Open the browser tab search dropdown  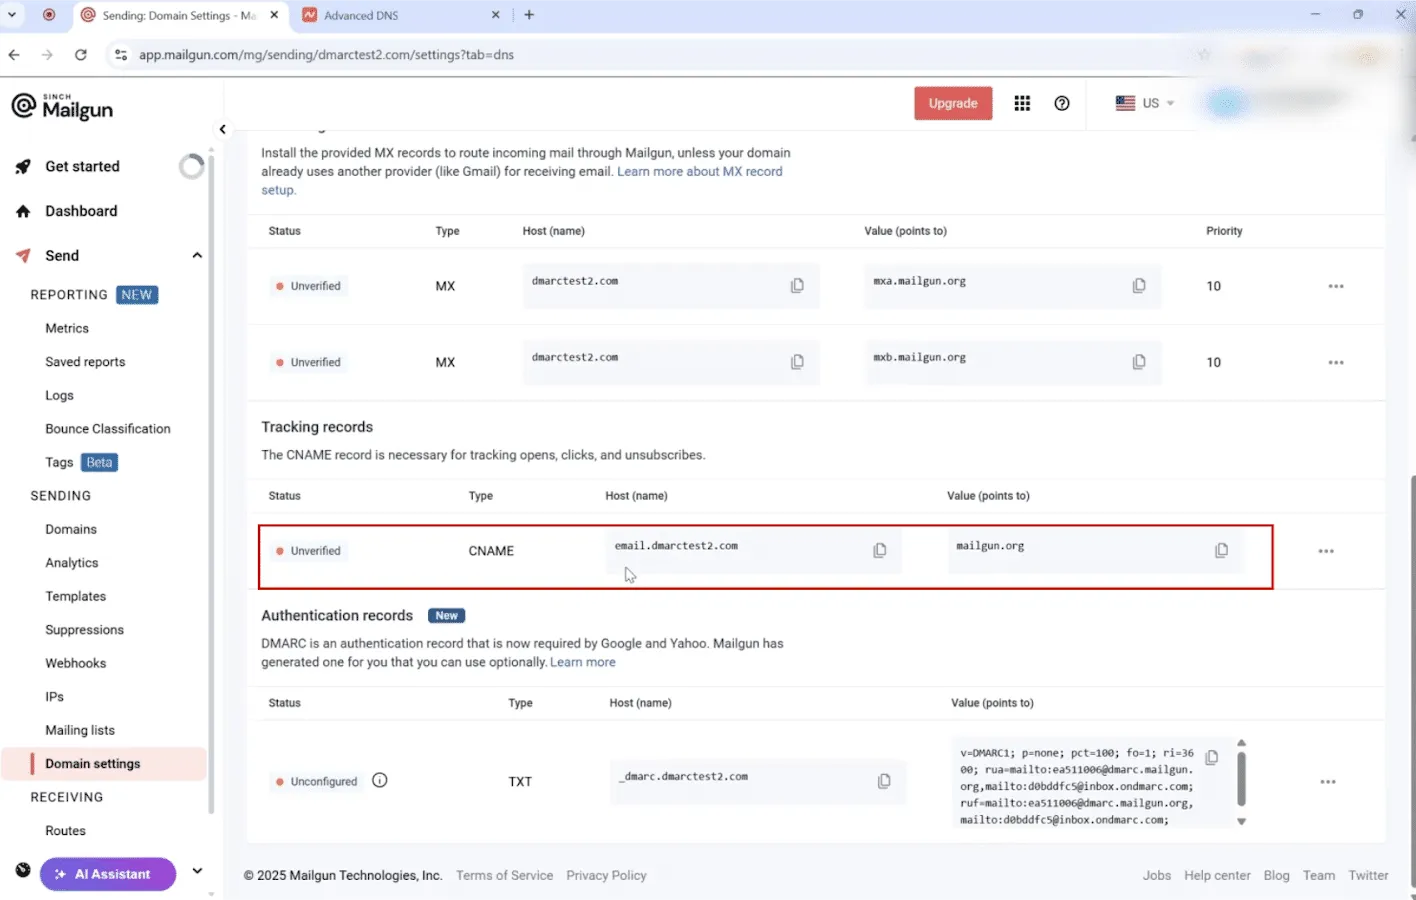(x=12, y=15)
